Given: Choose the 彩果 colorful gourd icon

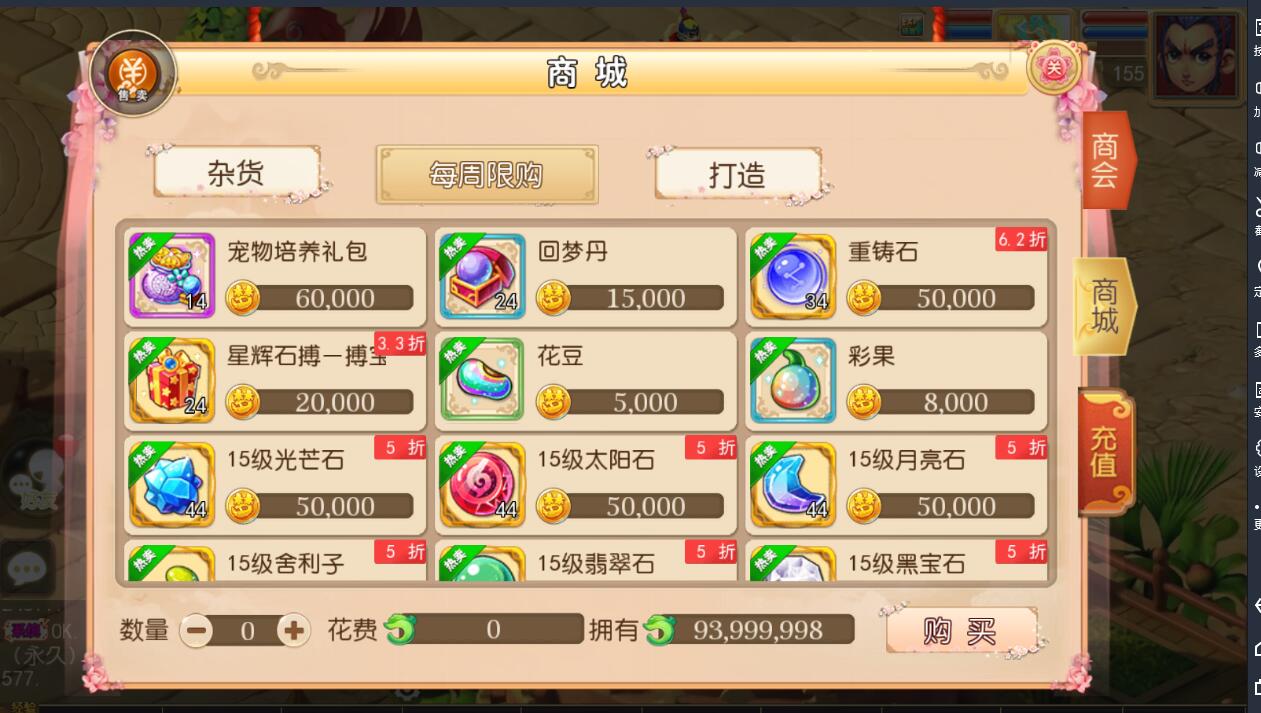Looking at the screenshot, I should pyautogui.click(x=793, y=380).
